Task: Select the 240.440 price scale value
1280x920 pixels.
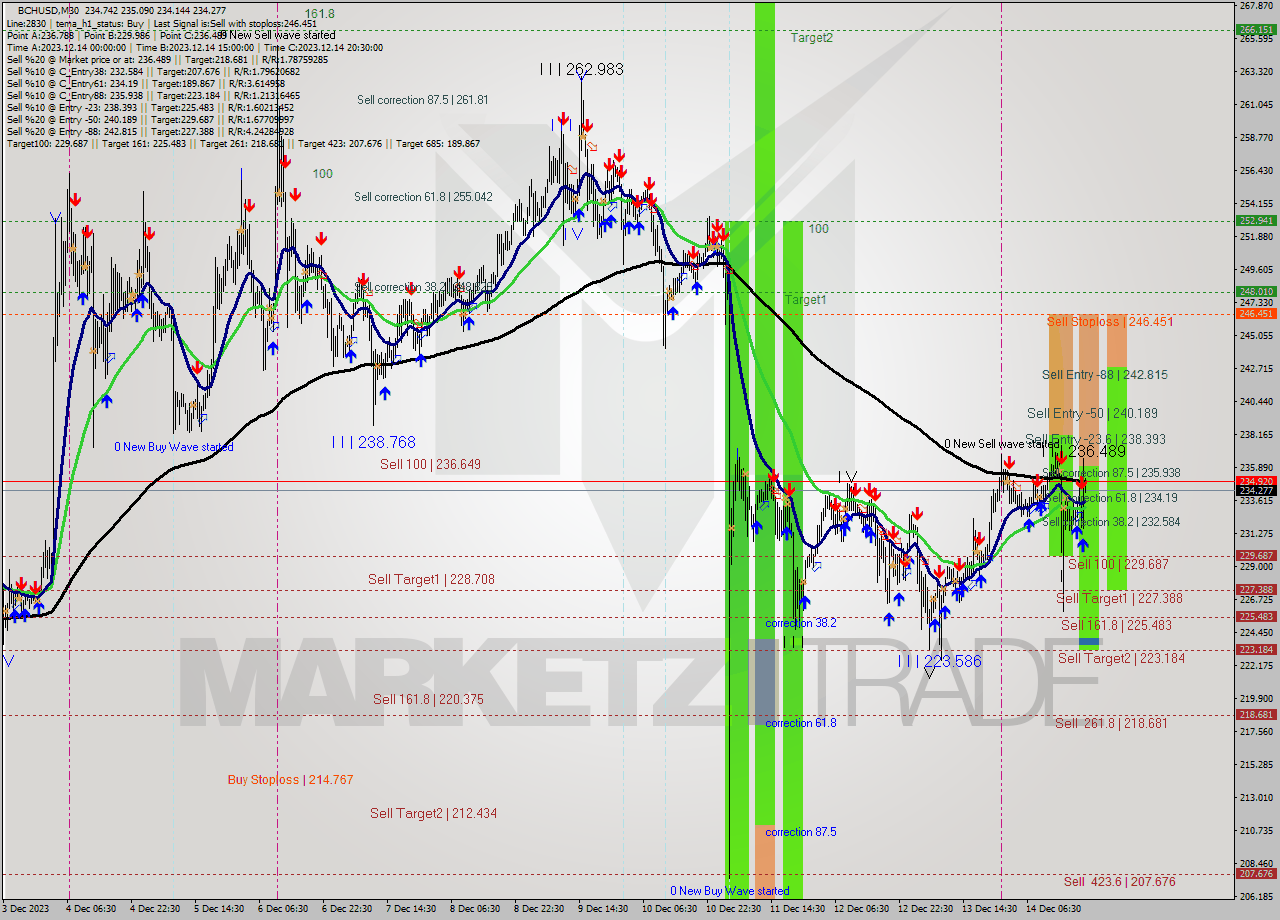Action: (1256, 401)
